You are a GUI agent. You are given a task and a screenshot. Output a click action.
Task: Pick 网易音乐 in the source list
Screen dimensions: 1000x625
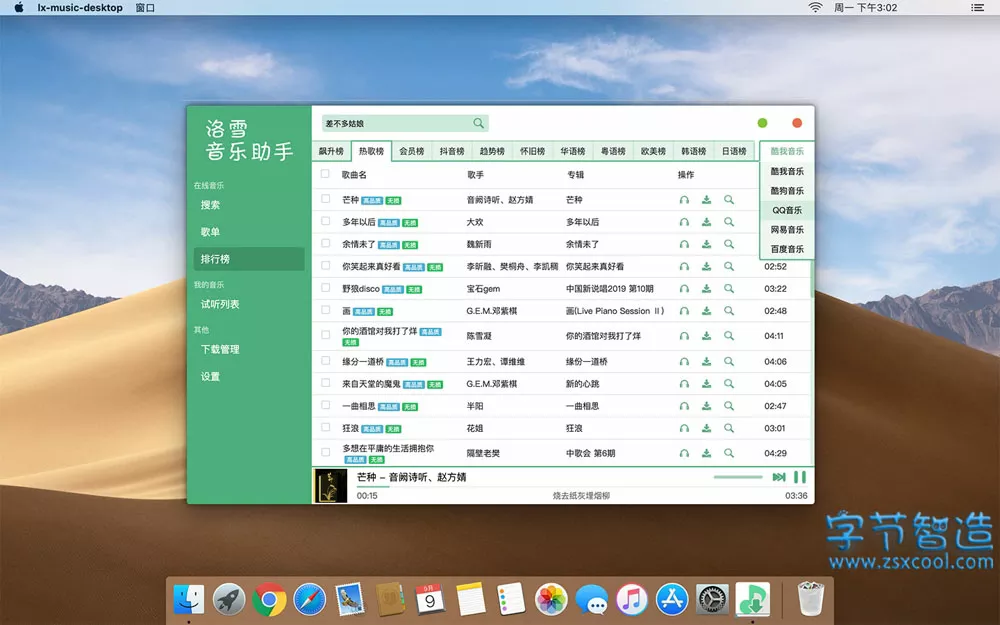[x=787, y=230]
